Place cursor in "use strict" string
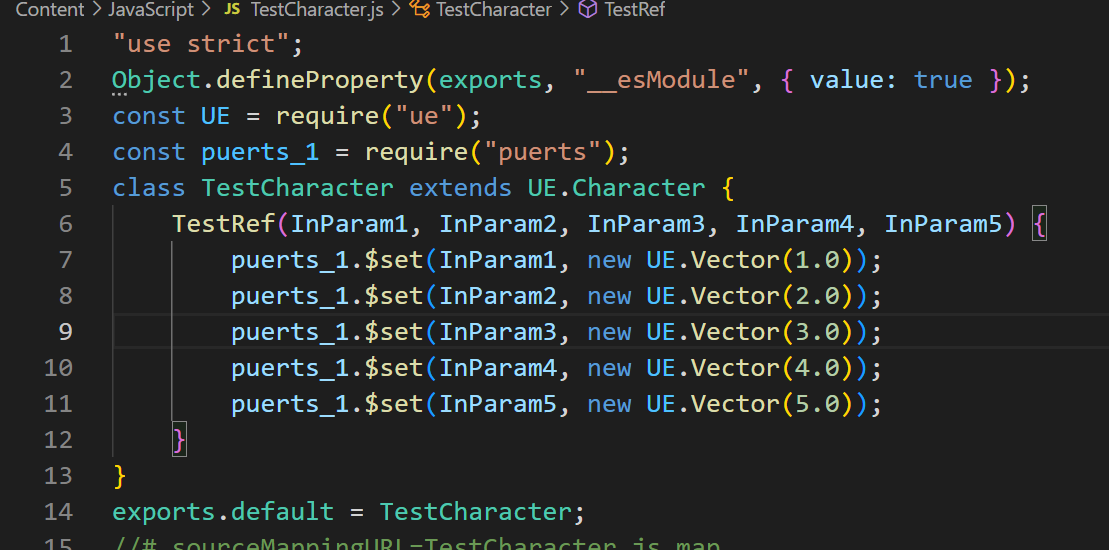This screenshot has width=1109, height=550. (x=201, y=45)
